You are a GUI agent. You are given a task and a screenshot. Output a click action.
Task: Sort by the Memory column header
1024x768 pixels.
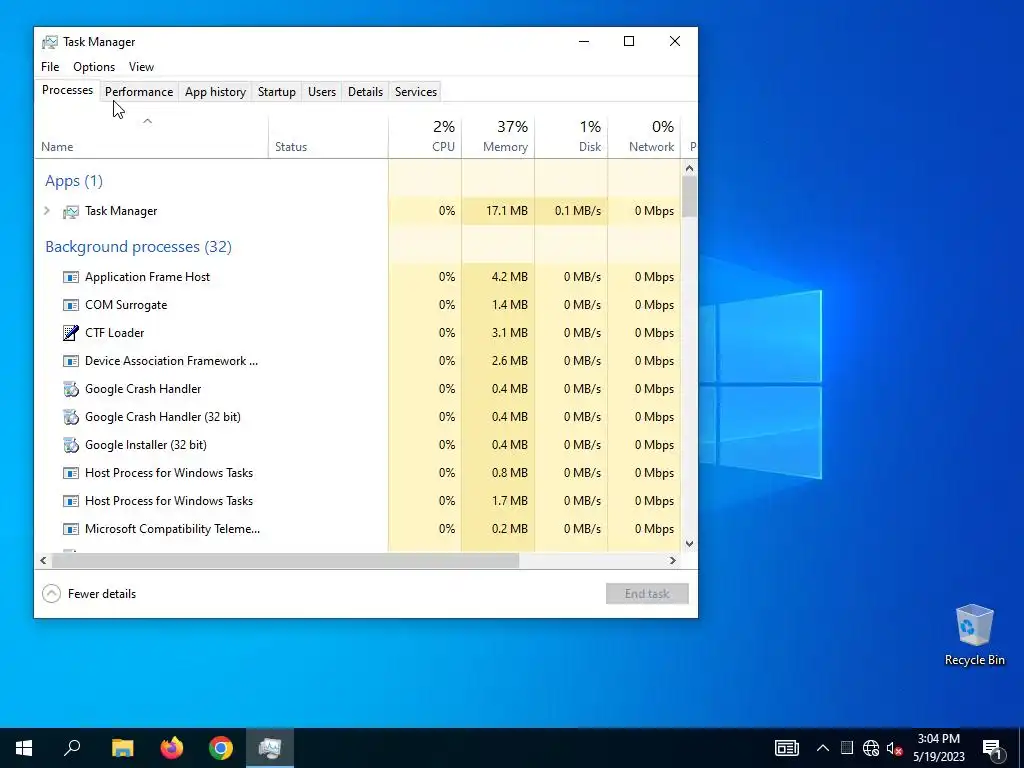coord(498,137)
